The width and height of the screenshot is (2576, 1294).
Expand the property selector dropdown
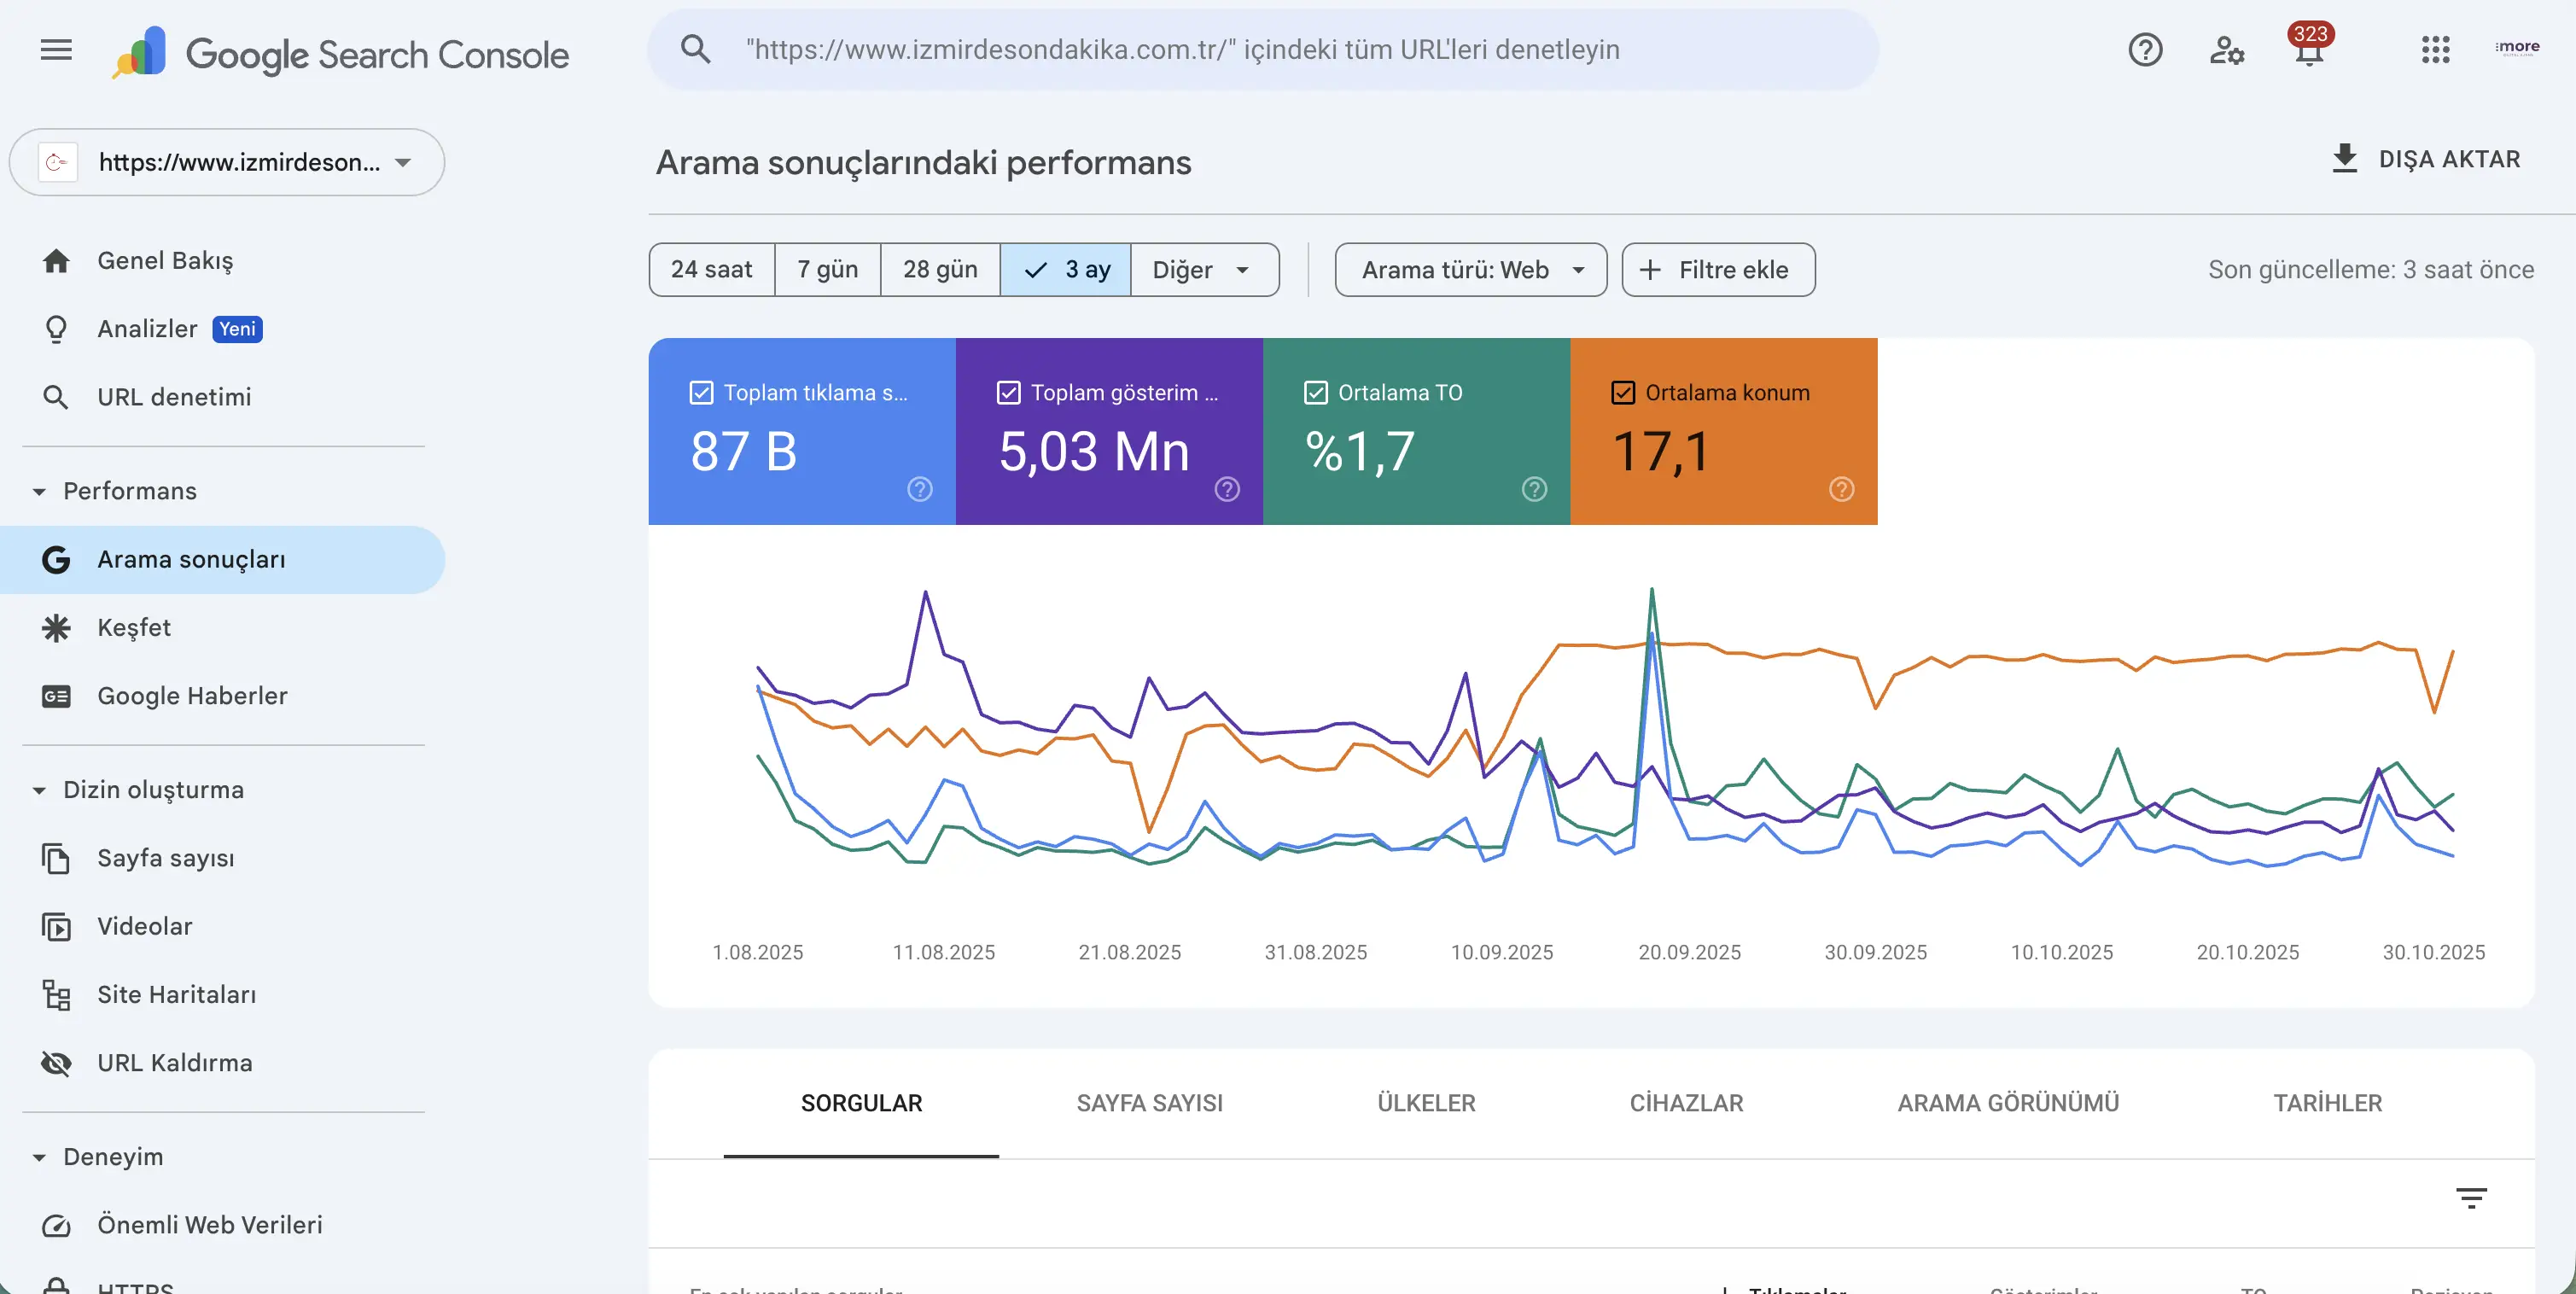(404, 162)
